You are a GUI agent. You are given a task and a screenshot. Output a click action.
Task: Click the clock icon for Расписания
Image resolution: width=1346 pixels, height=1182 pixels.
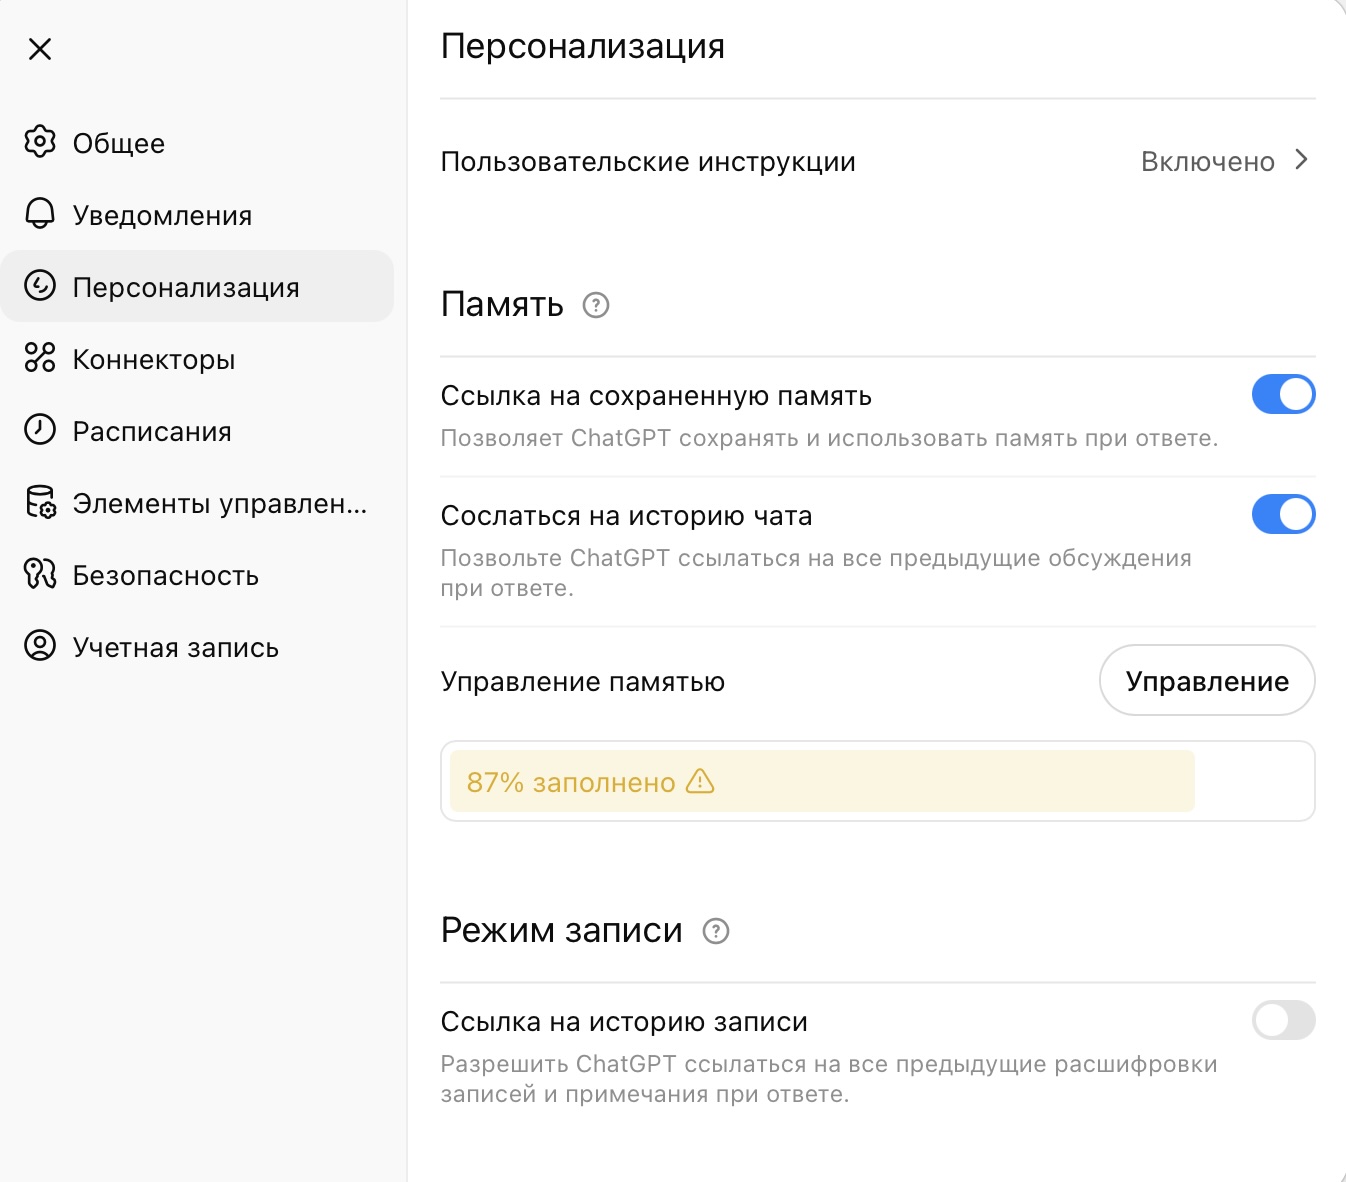(40, 430)
